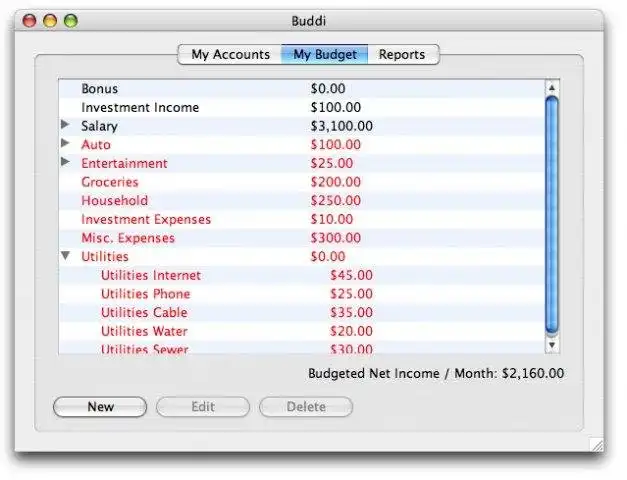Screen dimensions: 627x480
Task: Click the scroll down arrow
Action: pos(552,344)
